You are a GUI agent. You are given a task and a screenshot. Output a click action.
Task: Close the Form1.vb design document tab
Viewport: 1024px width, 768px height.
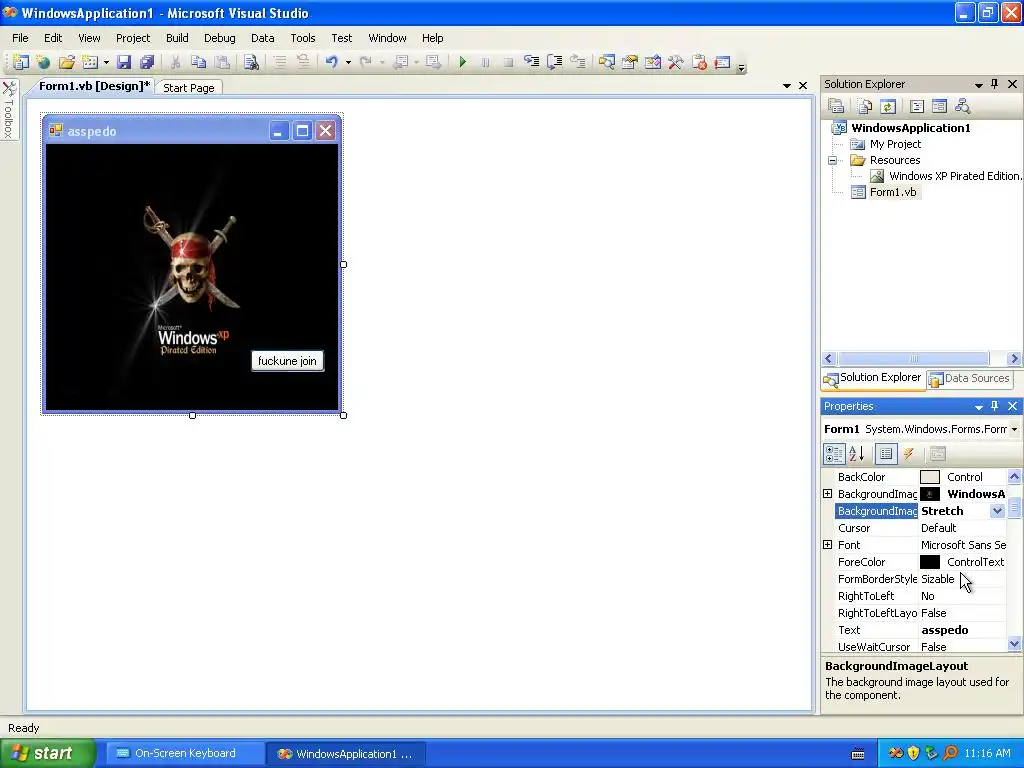pyautogui.click(x=803, y=86)
